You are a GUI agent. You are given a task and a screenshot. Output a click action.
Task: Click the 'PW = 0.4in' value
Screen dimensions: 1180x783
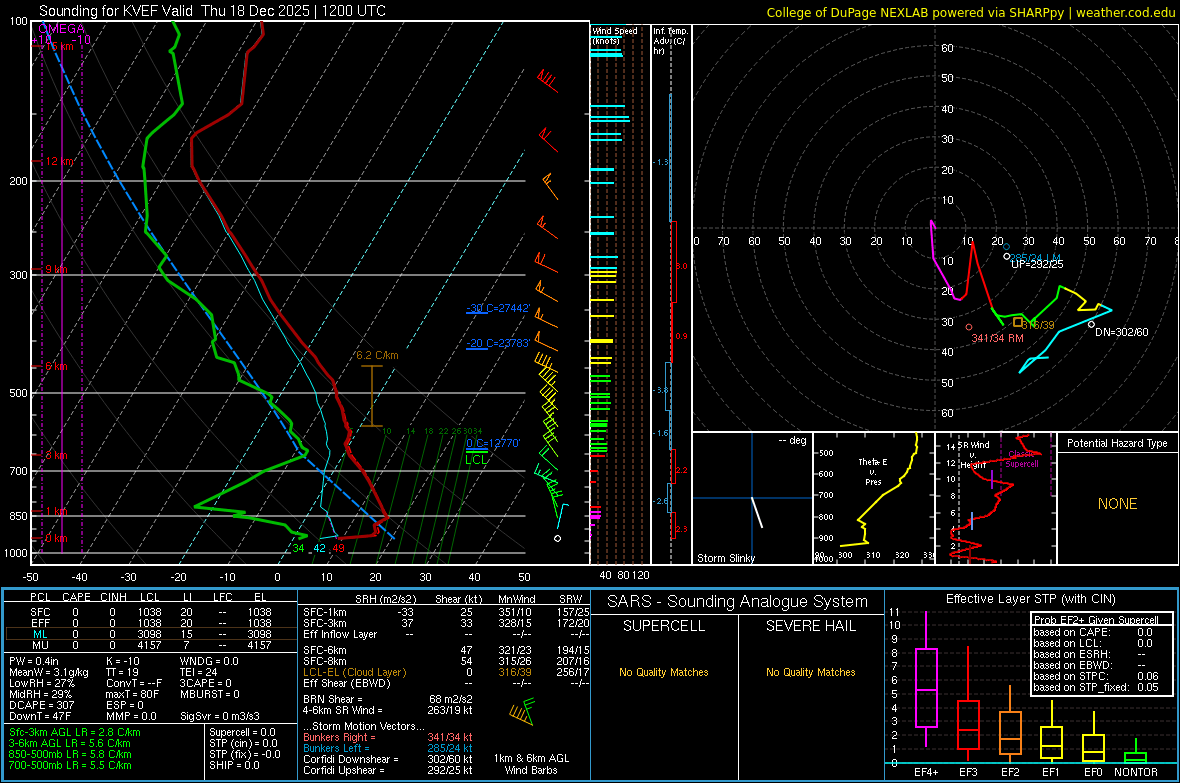tap(34, 661)
